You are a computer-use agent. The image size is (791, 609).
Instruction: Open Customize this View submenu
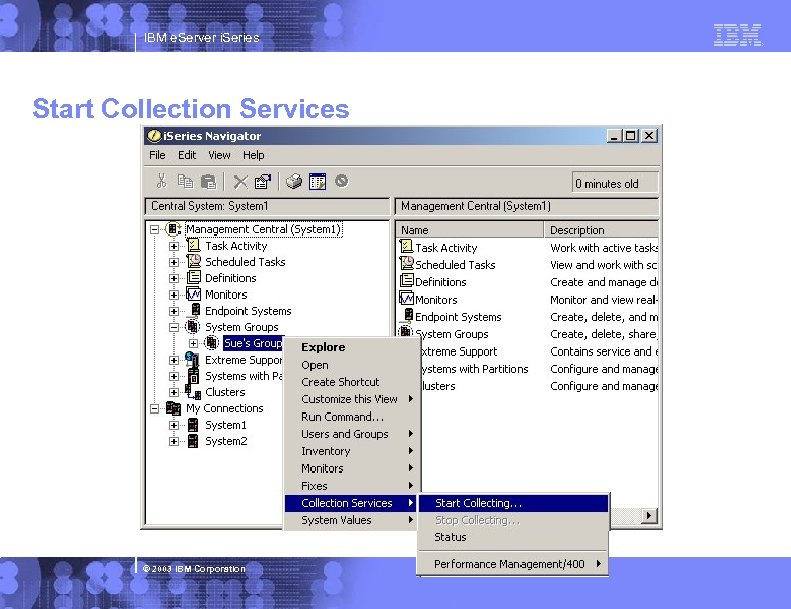351,399
